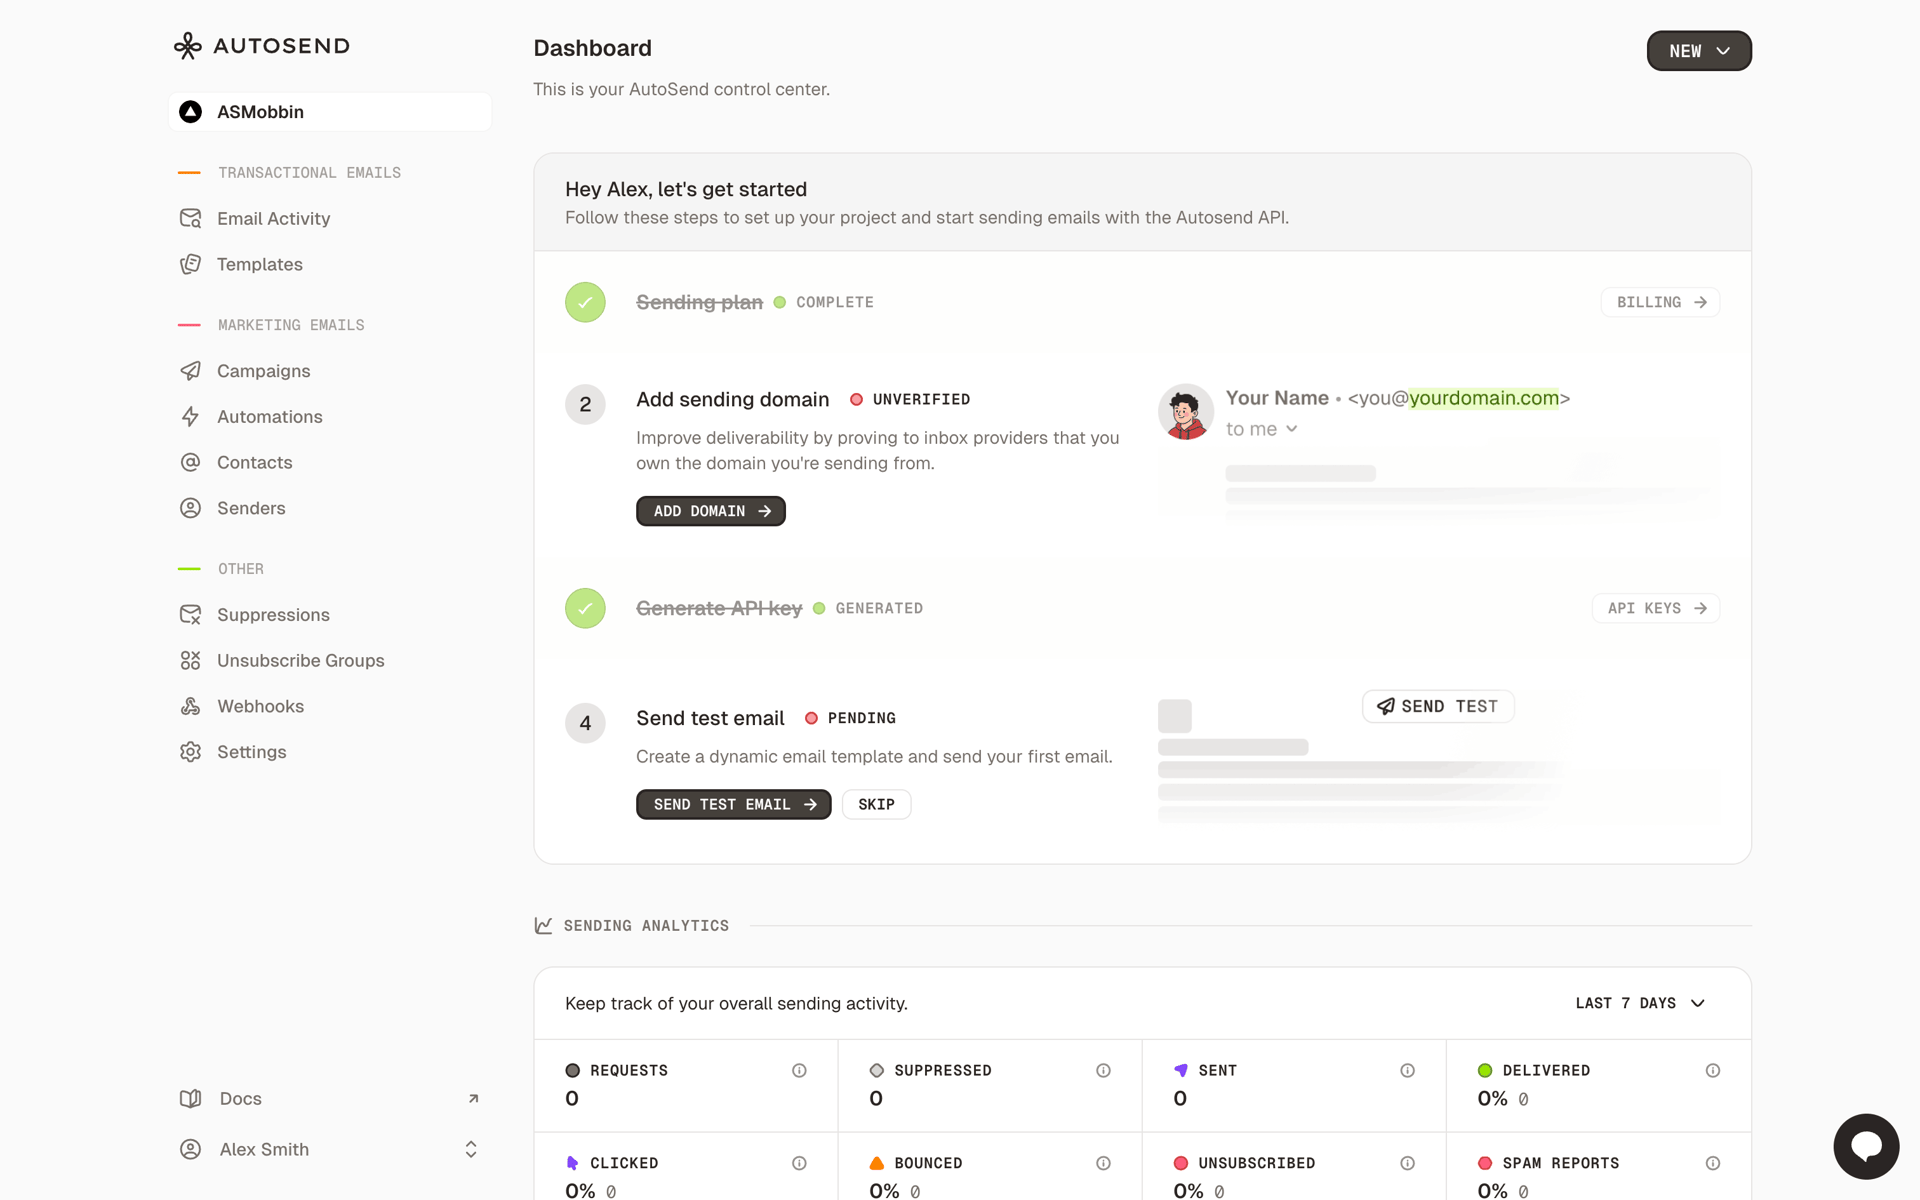Click the Contacts at-sign icon
The image size is (1920, 1200).
(x=190, y=463)
